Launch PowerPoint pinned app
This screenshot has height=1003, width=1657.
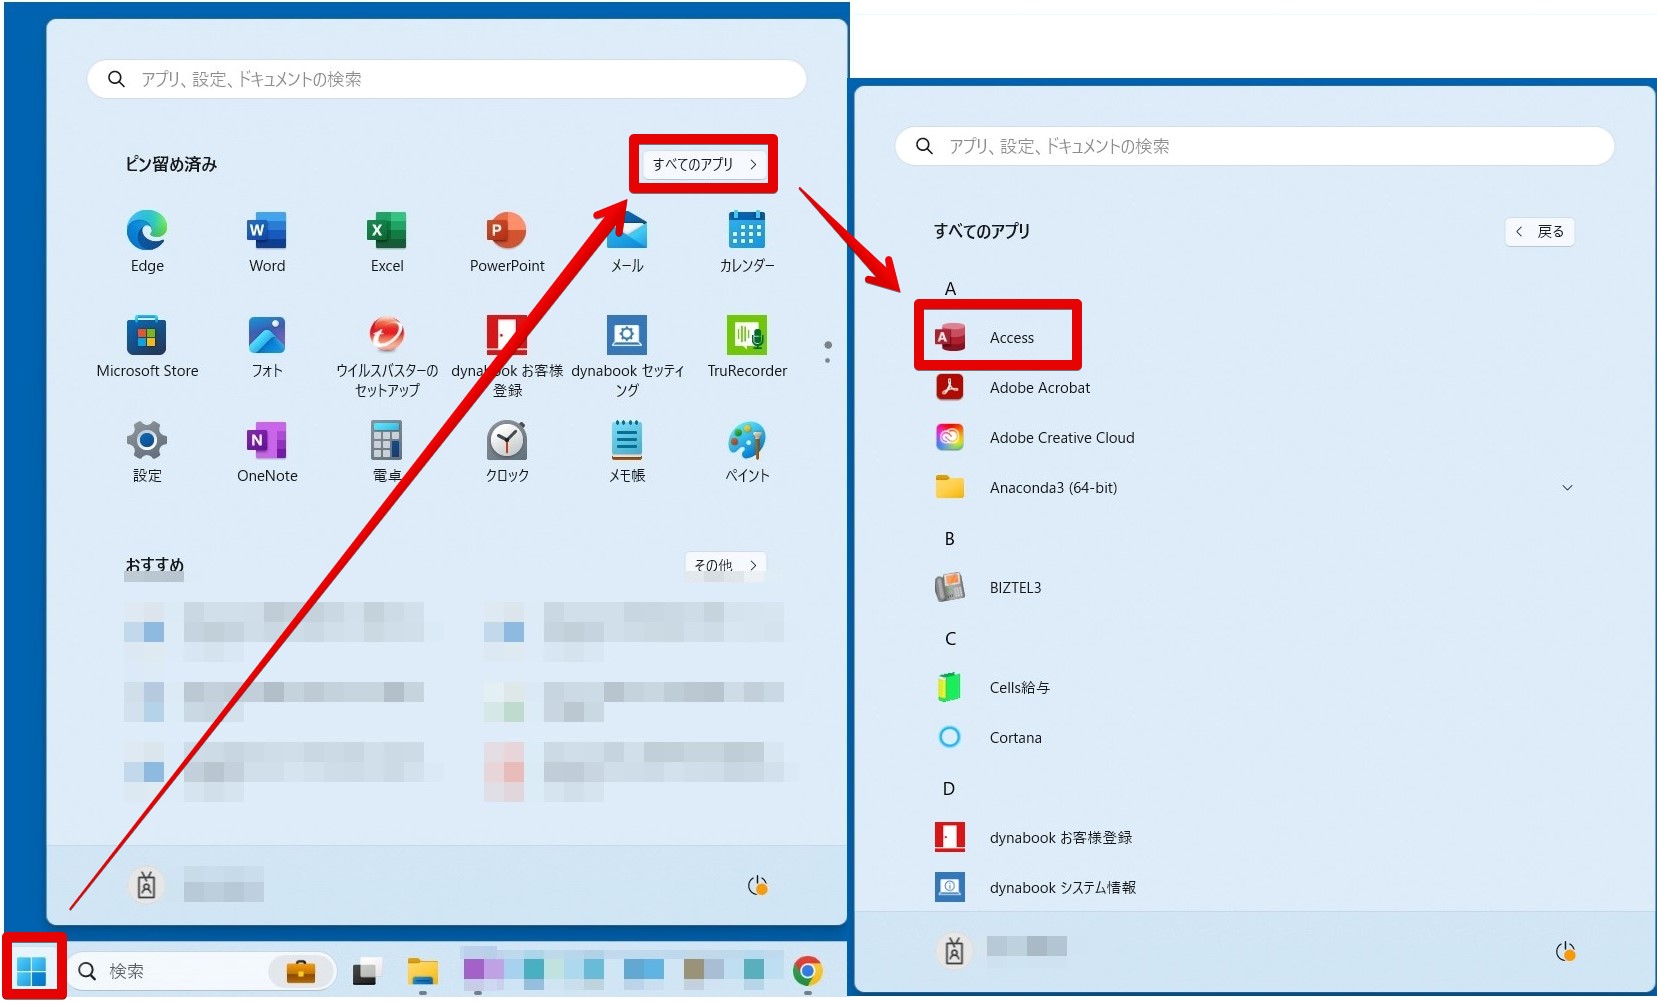[x=507, y=241]
